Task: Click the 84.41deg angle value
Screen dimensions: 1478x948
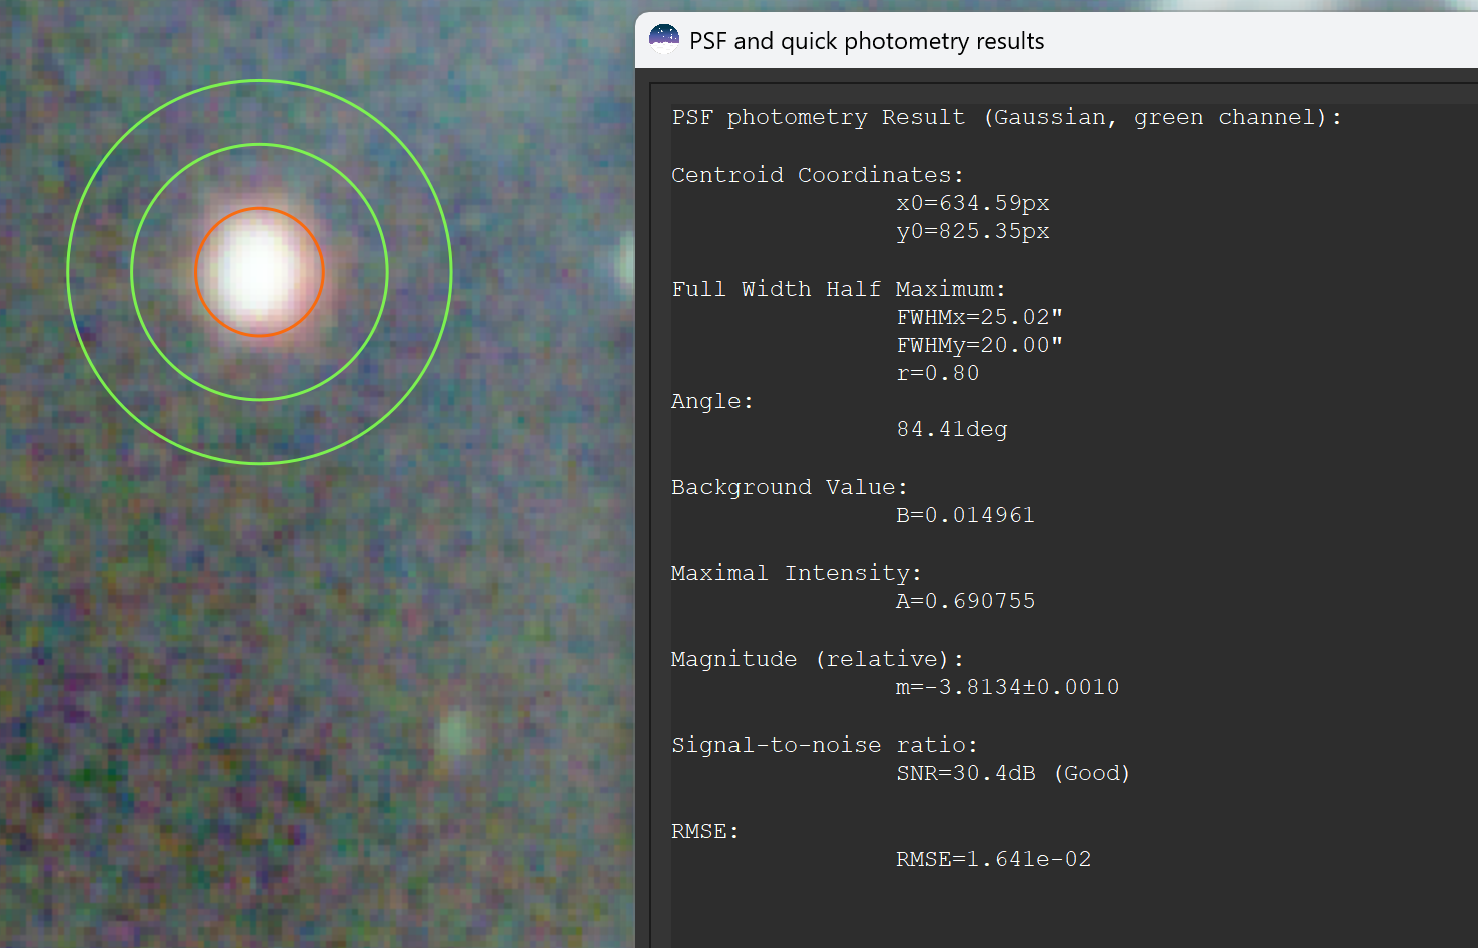Action: pos(951,429)
